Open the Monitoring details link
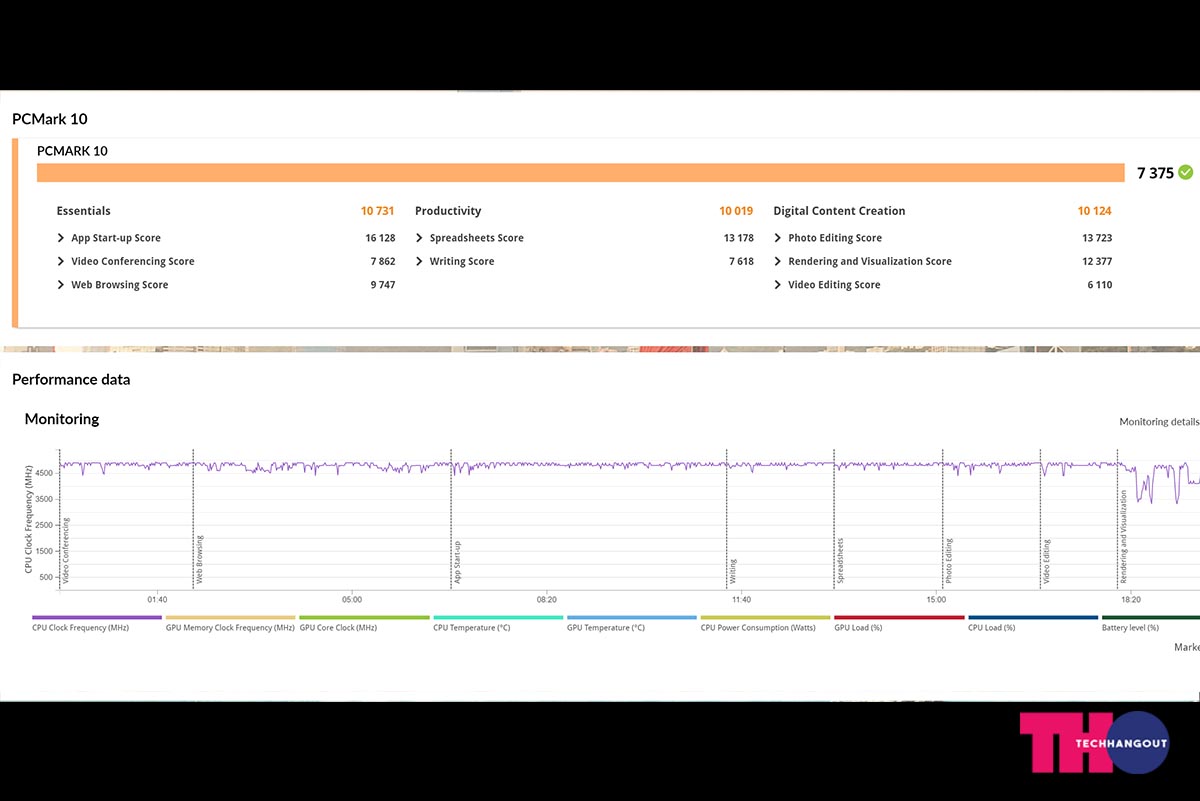The height and width of the screenshot is (801, 1200). pyautogui.click(x=1159, y=422)
